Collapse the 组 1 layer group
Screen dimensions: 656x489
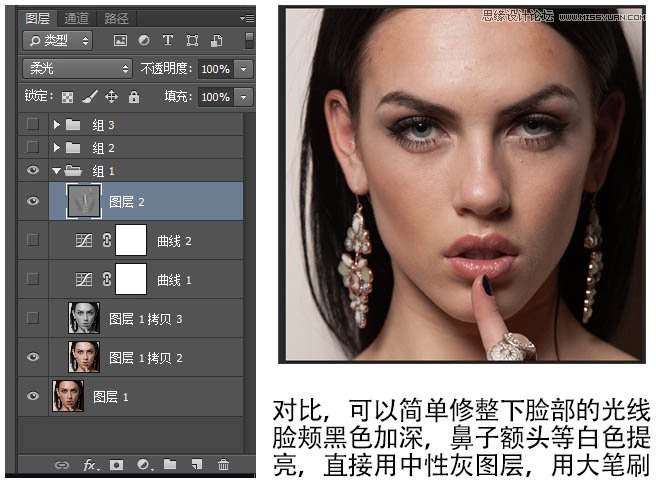(x=57, y=171)
